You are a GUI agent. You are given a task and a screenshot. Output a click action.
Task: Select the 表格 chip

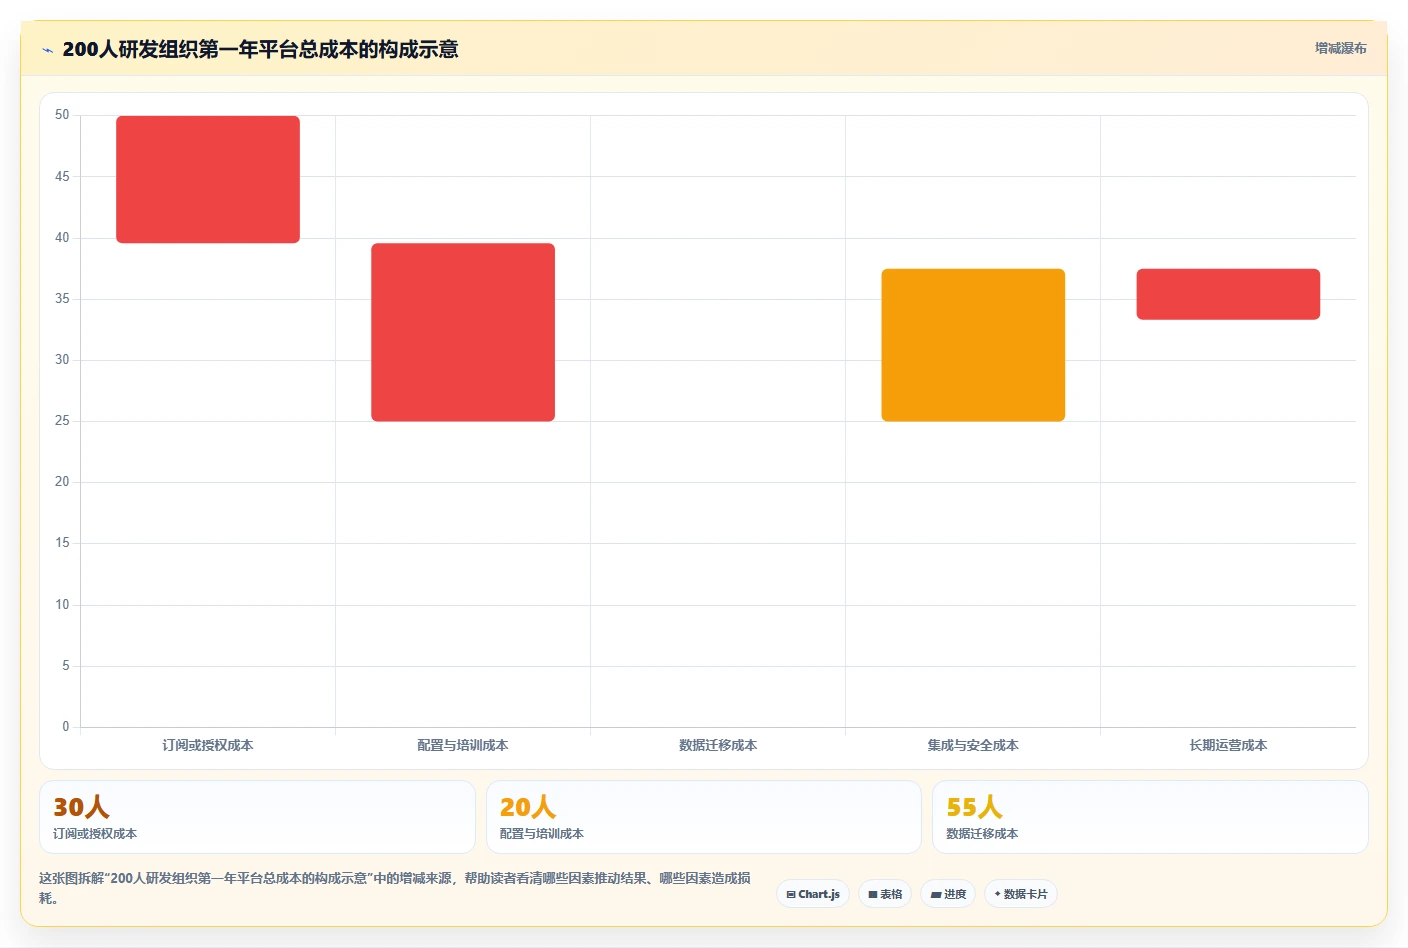click(885, 894)
